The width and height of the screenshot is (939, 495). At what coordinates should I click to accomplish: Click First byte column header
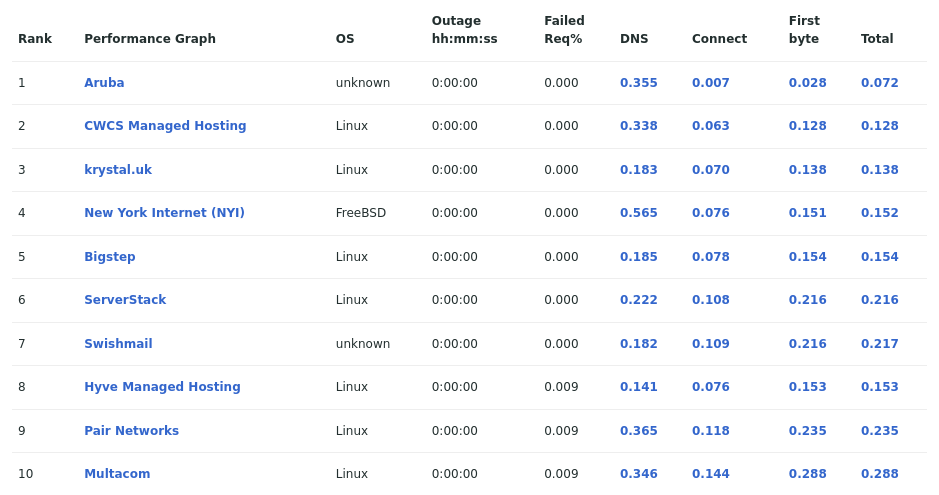pyautogui.click(x=804, y=29)
